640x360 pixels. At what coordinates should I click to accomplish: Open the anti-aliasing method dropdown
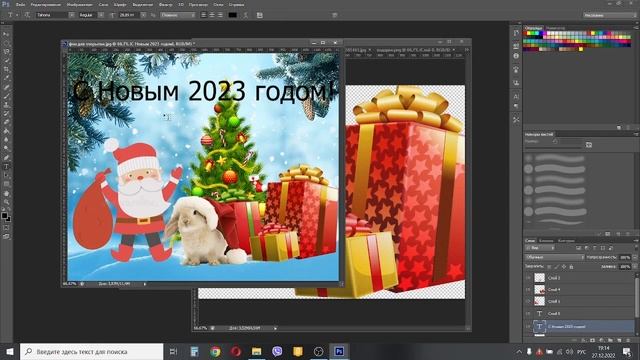pos(178,15)
